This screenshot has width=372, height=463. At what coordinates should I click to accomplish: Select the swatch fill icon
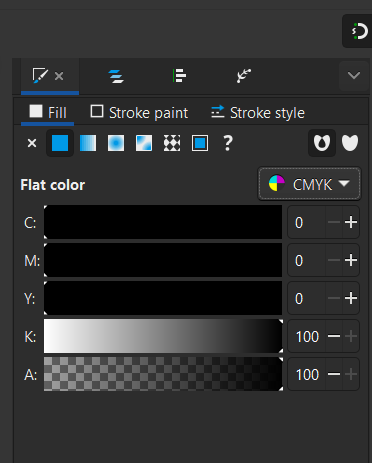tap(200, 143)
